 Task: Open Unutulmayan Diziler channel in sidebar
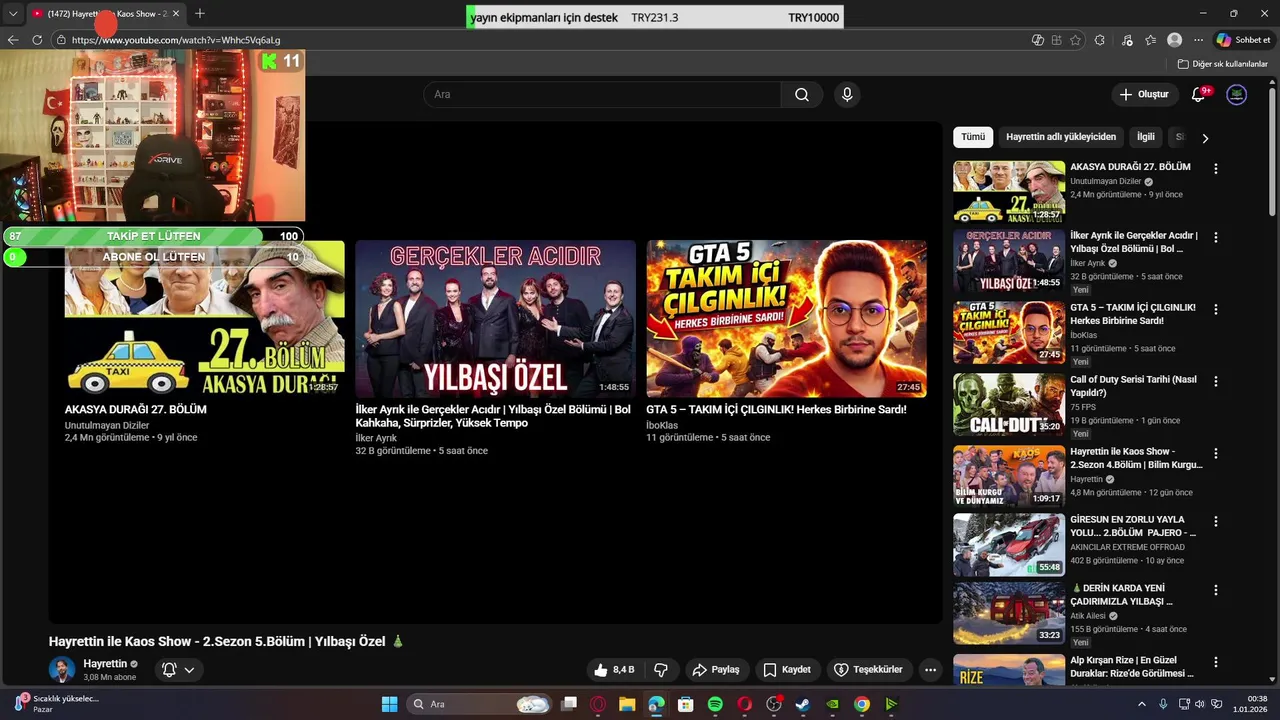[1105, 182]
